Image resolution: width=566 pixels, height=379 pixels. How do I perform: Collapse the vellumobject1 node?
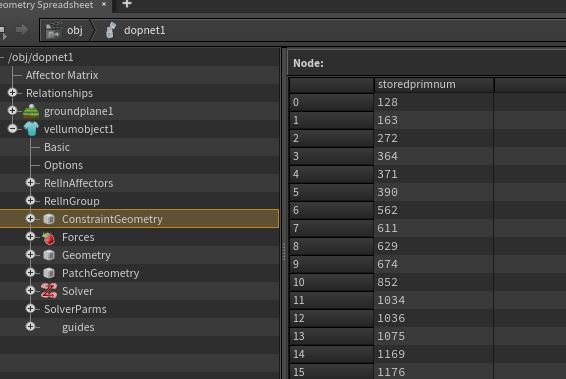[13, 128]
